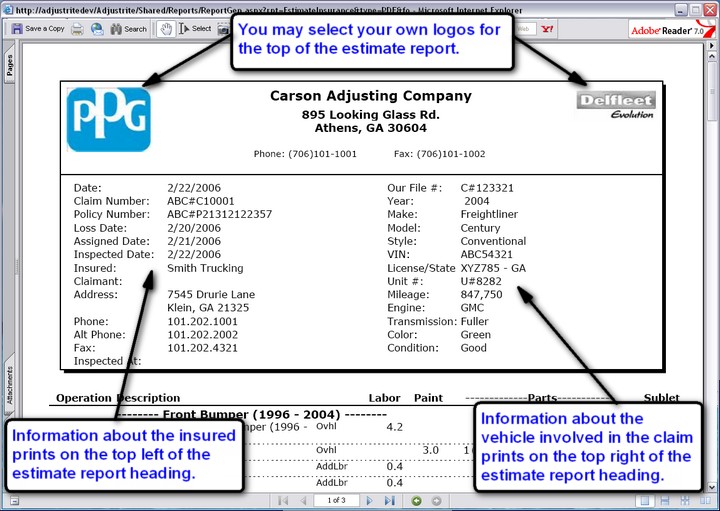
Task: Click the insured name 'Smith Trucking'
Action: [x=205, y=268]
